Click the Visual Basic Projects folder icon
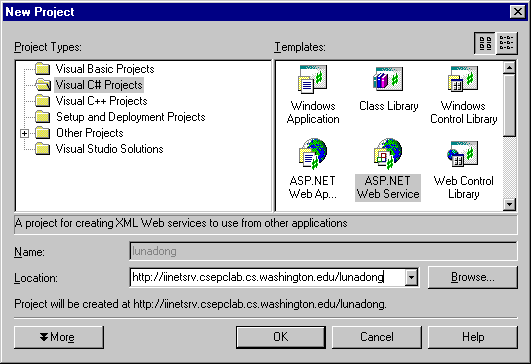The image size is (531, 364). [43, 69]
